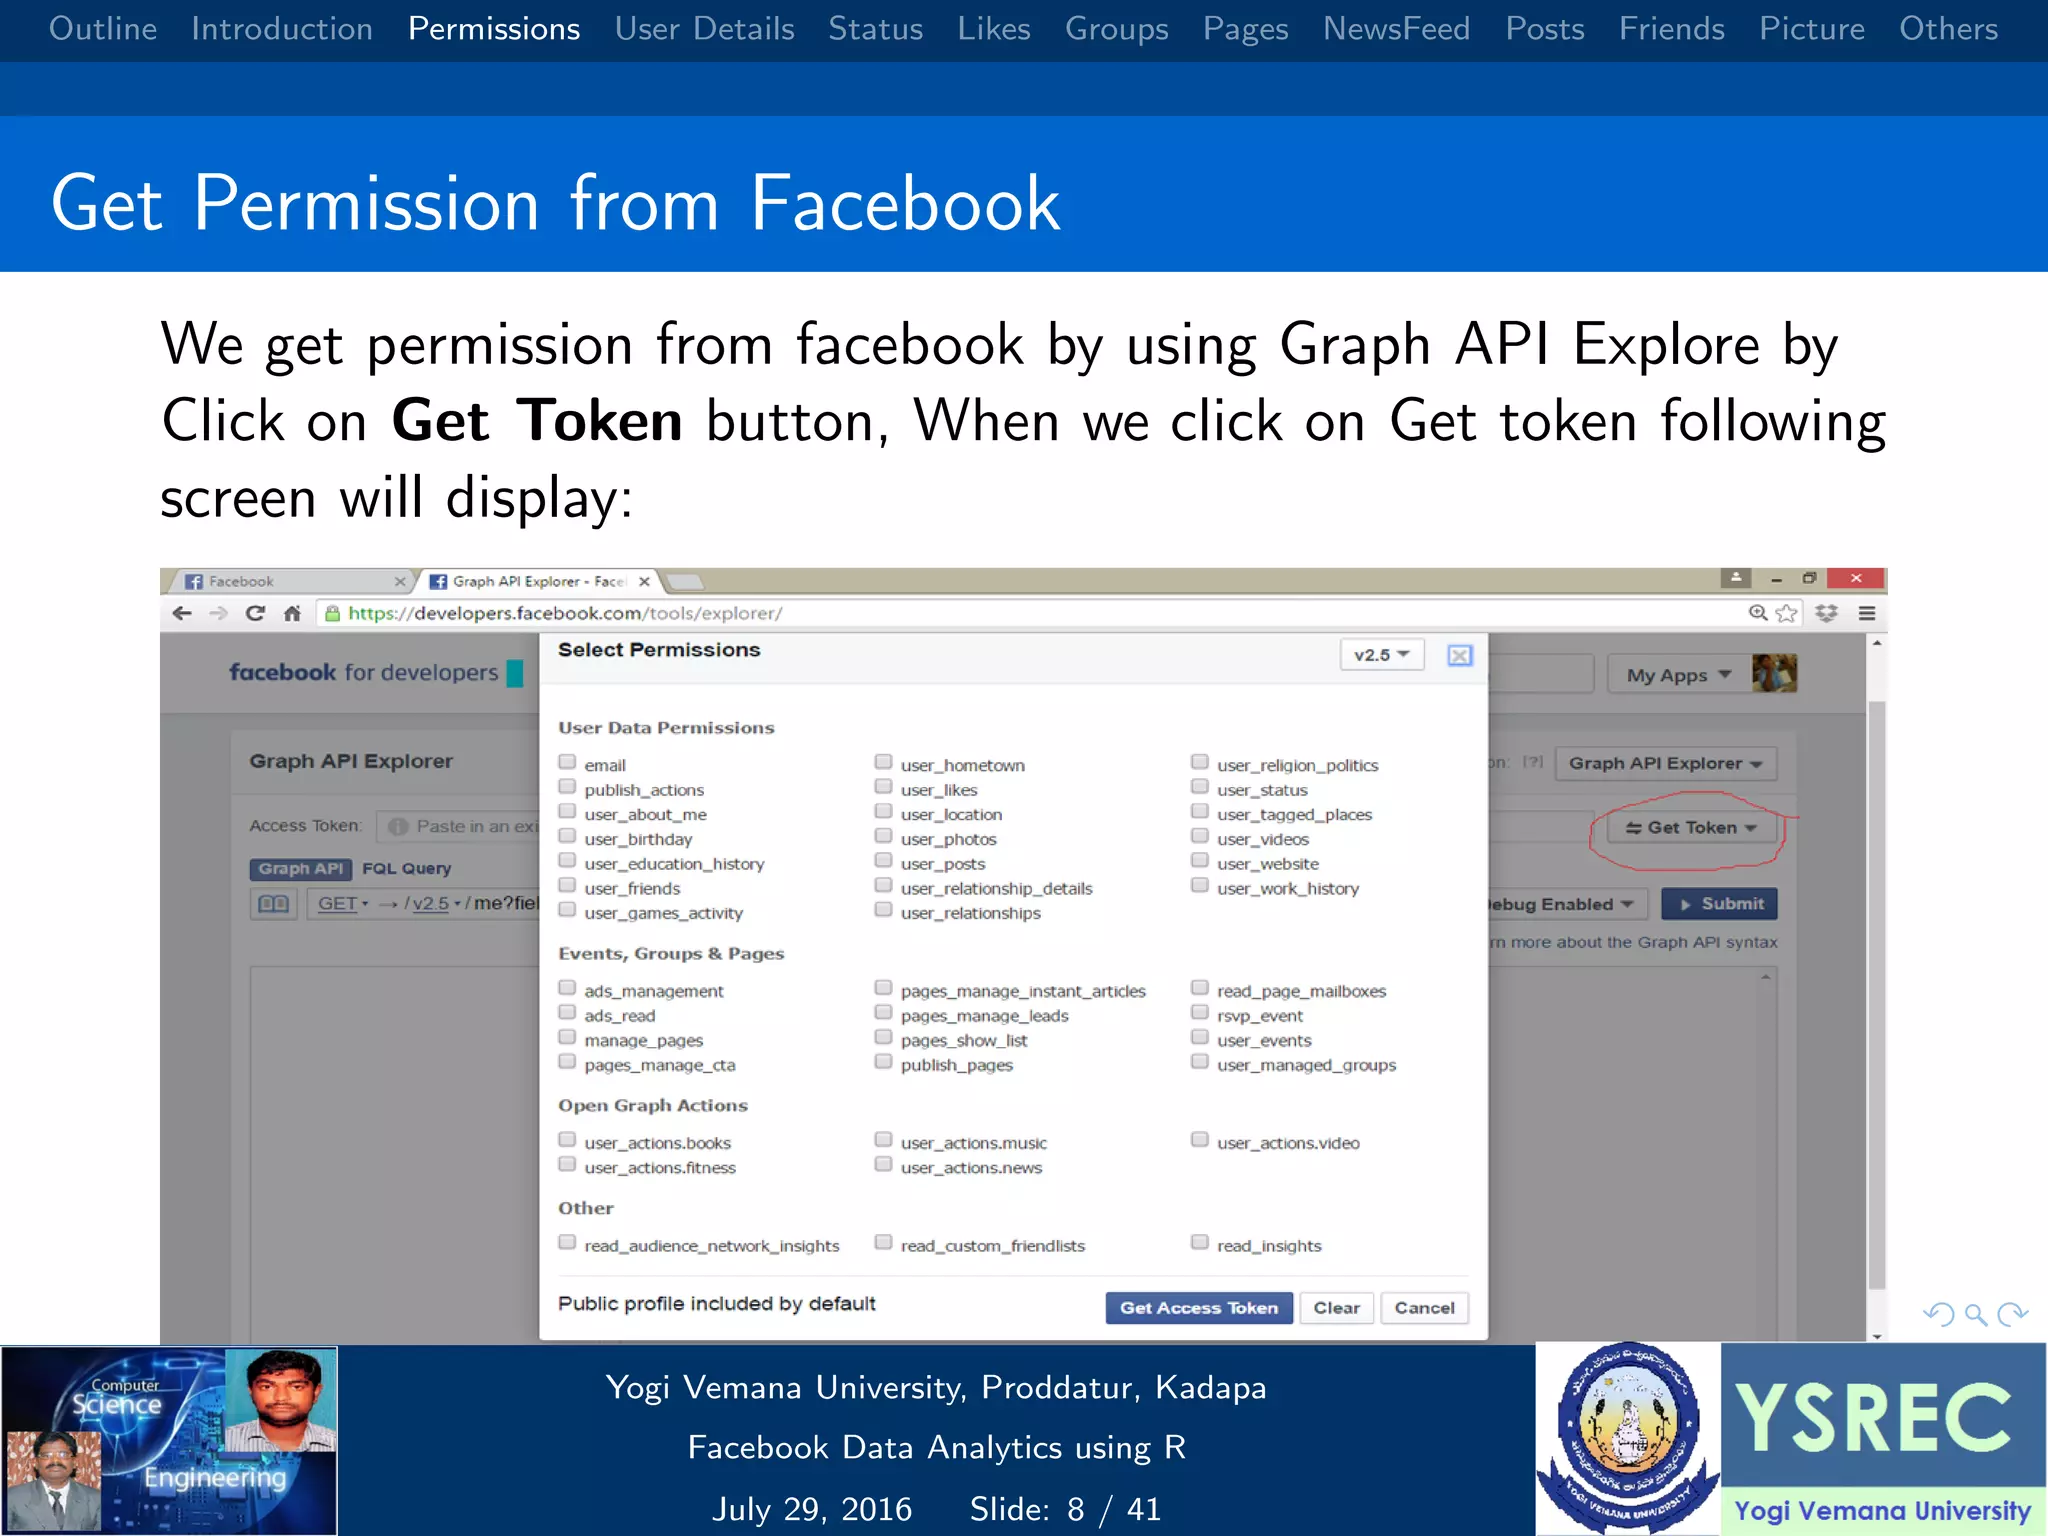Tick user_birthday permission
The height and width of the screenshot is (1536, 2048).
(x=567, y=836)
